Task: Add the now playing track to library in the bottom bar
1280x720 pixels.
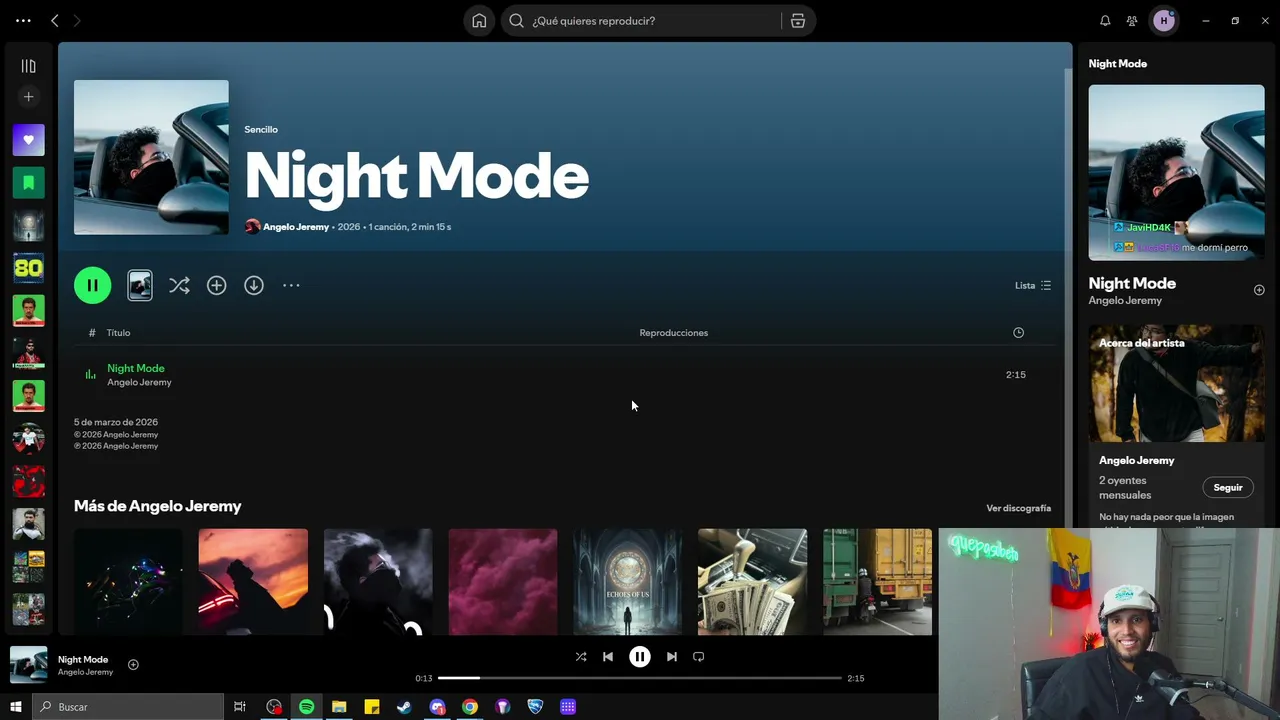Action: 133,665
